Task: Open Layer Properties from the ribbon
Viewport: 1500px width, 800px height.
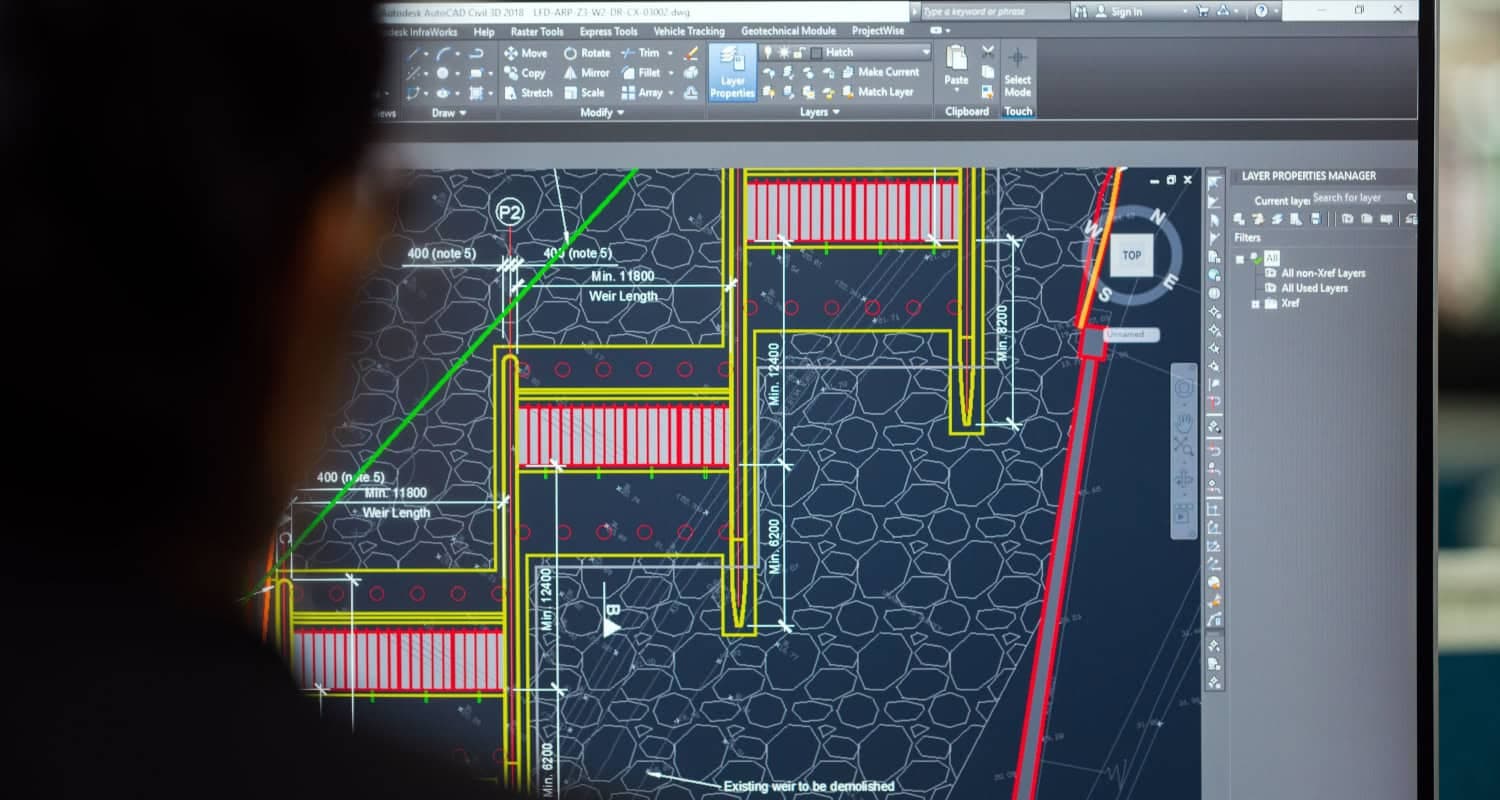Action: pyautogui.click(x=732, y=75)
